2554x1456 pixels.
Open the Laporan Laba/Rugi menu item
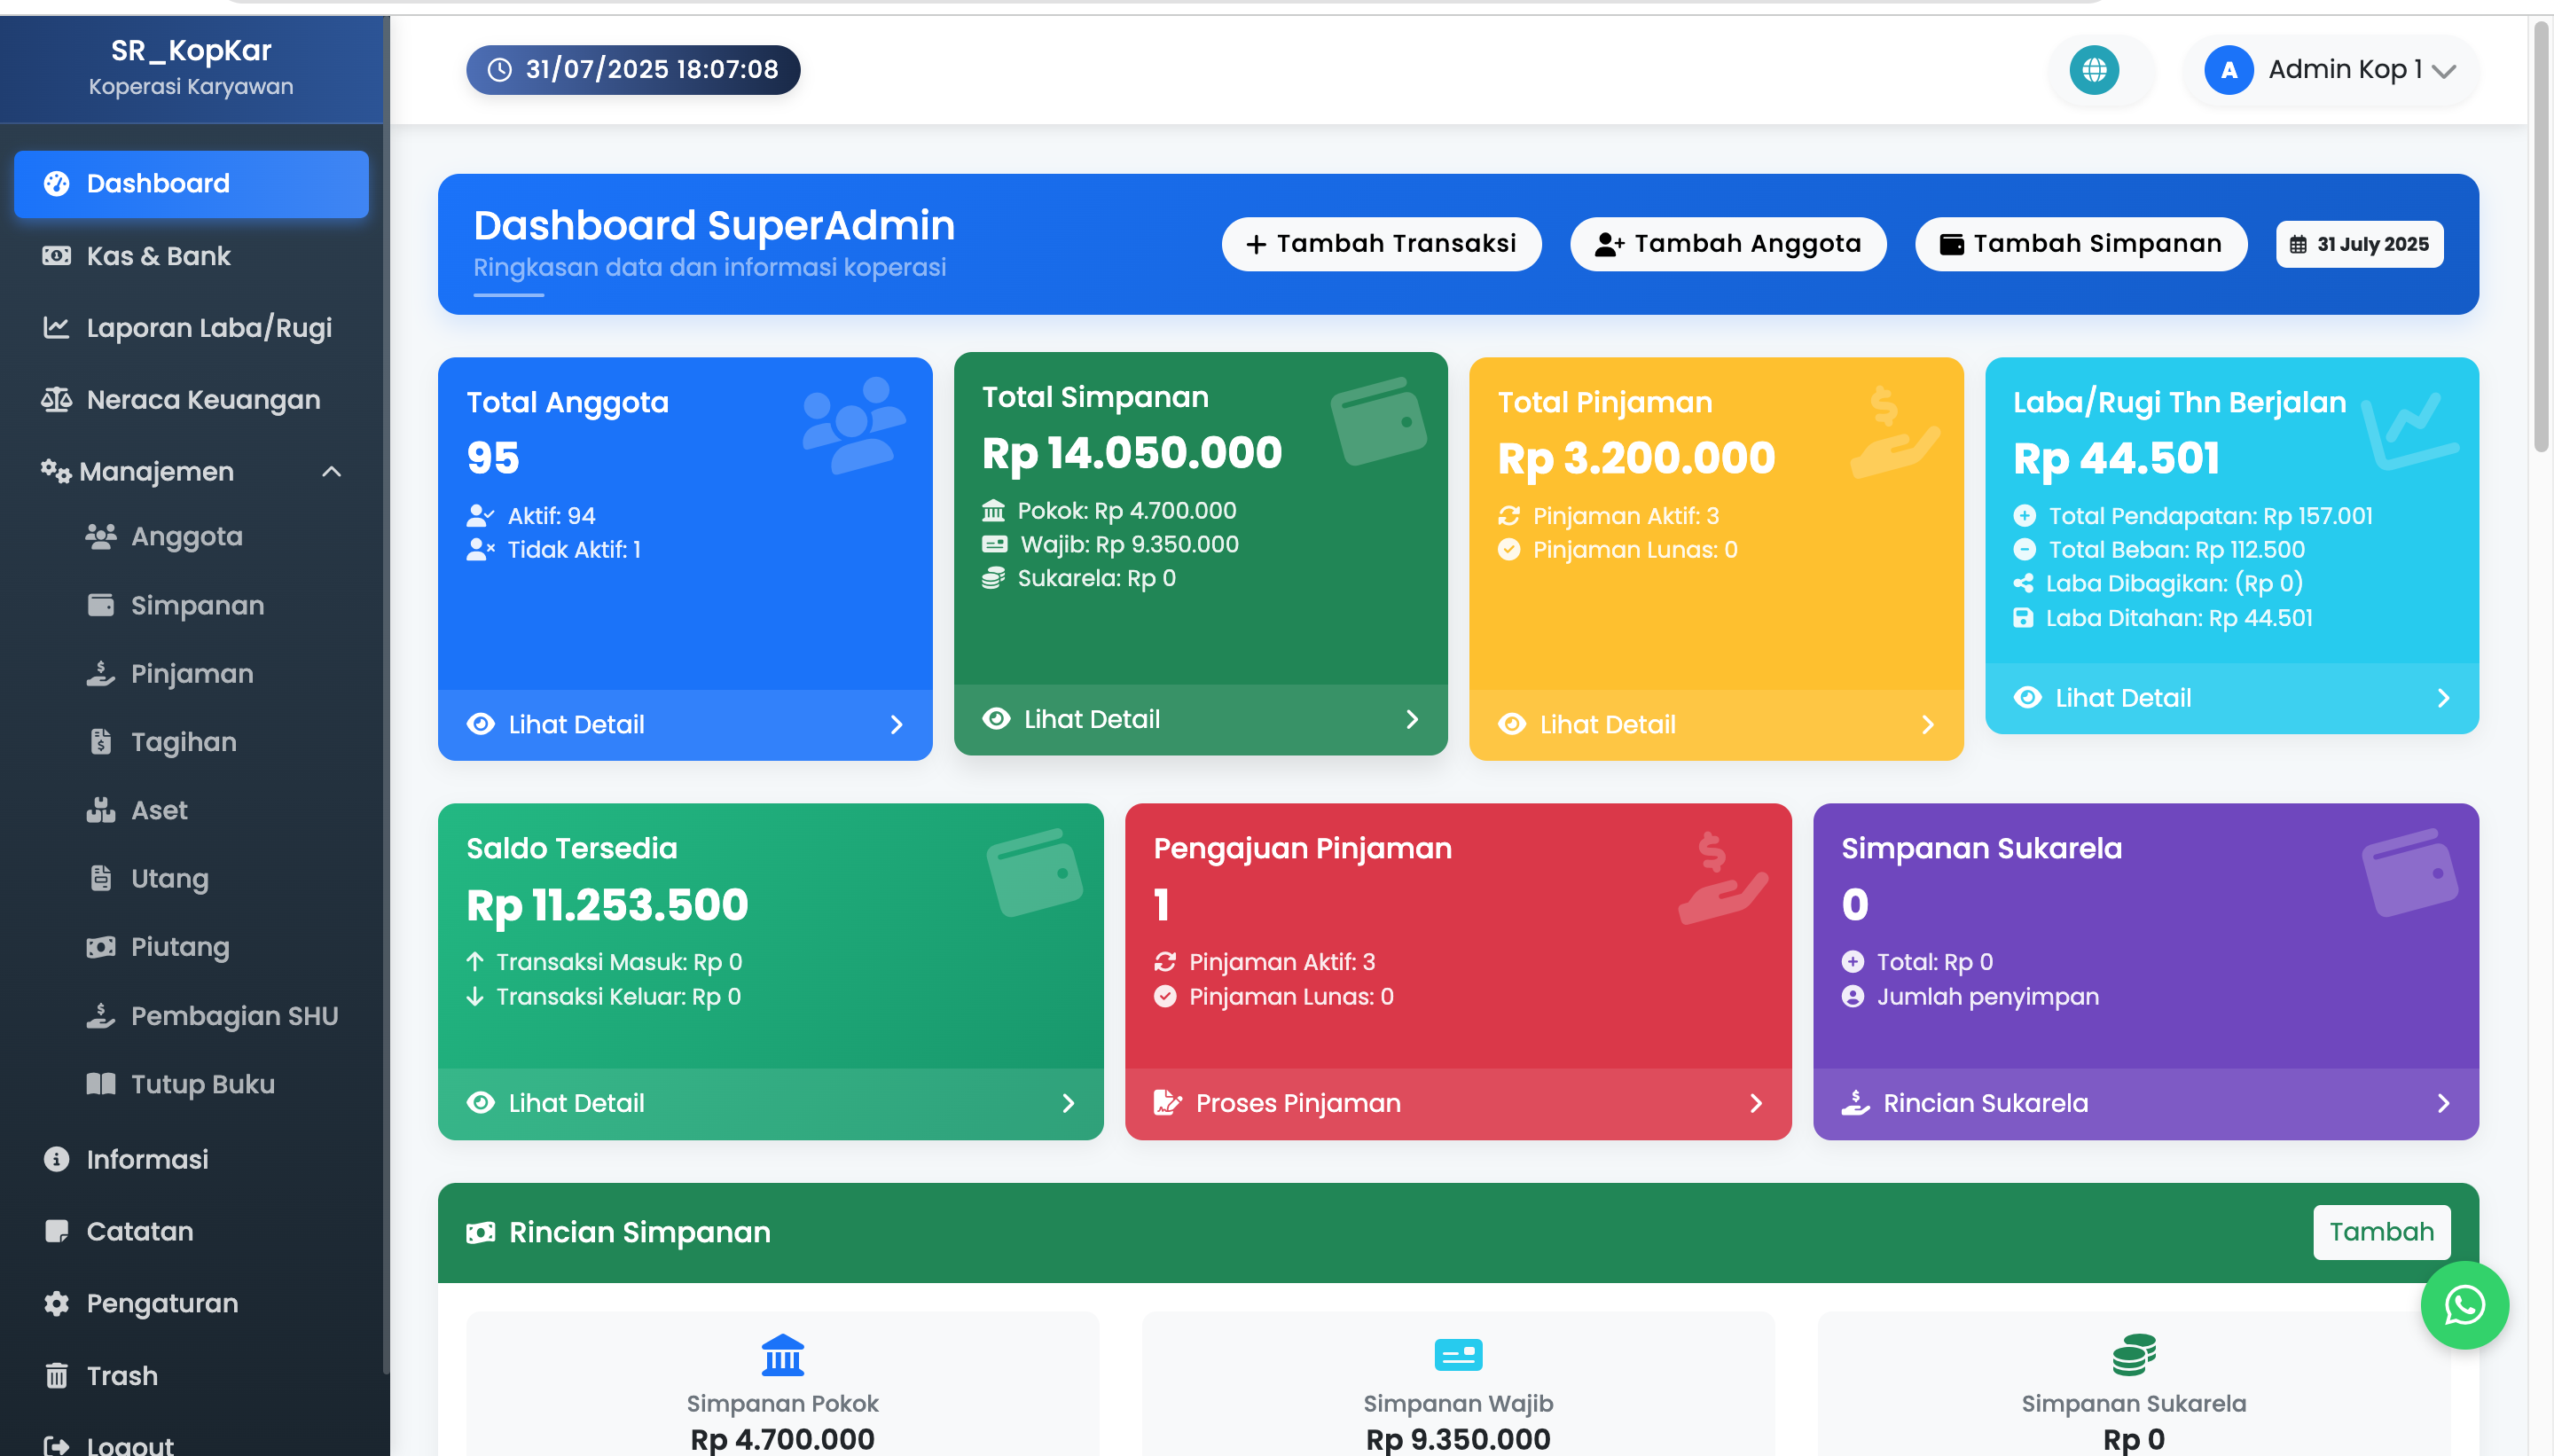point(209,328)
